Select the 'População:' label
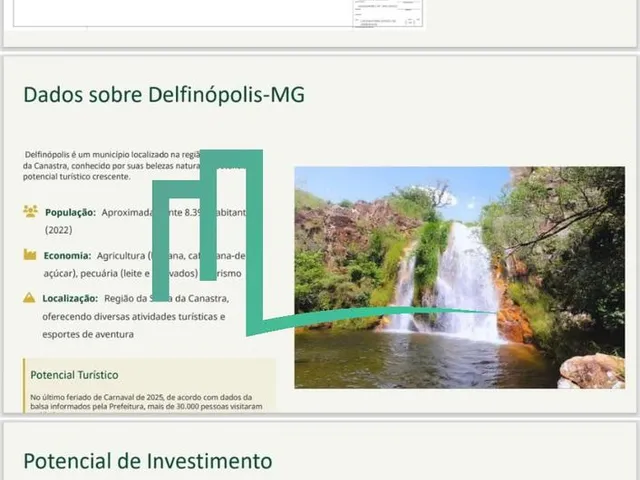This screenshot has height=480, width=640. (x=70, y=213)
